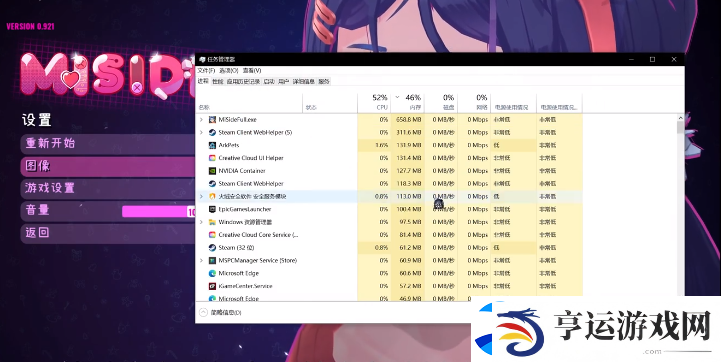Click the Creative Cloud Core Service icon
The image size is (721, 362).
click(x=212, y=235)
